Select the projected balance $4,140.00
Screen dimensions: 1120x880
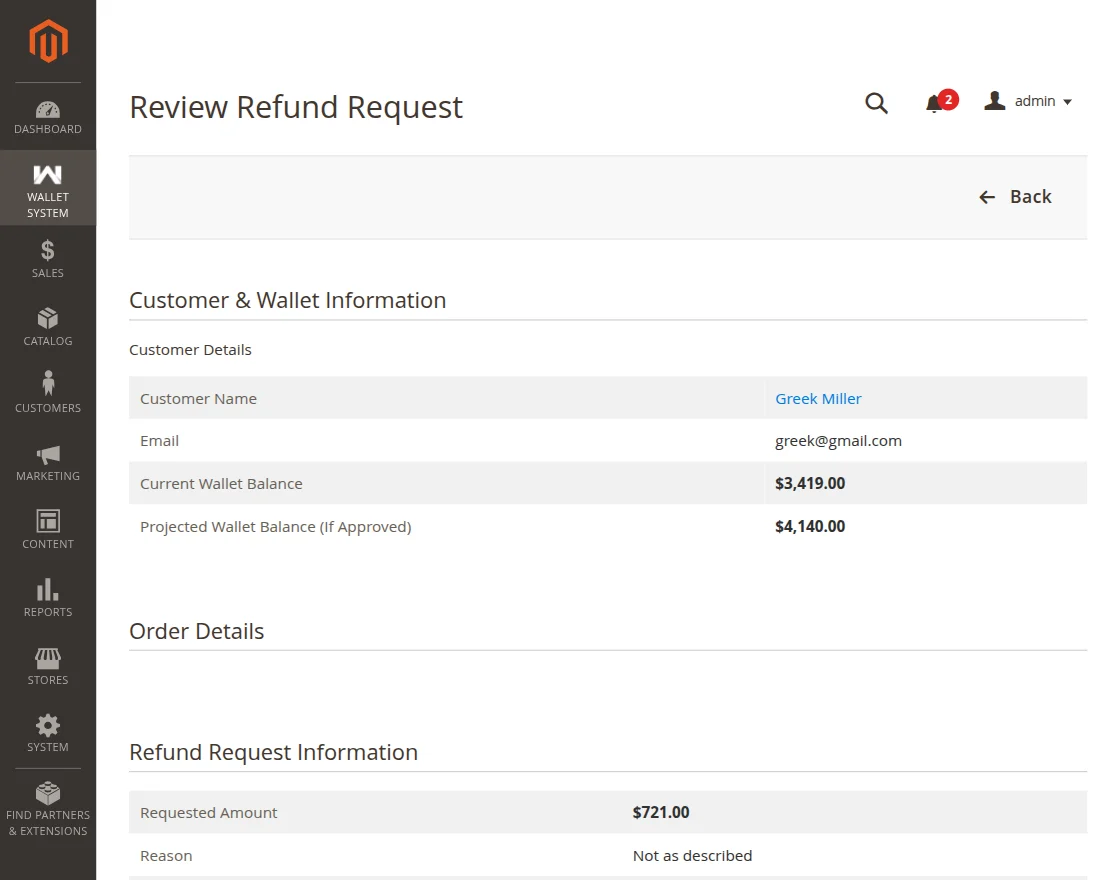[x=810, y=526]
